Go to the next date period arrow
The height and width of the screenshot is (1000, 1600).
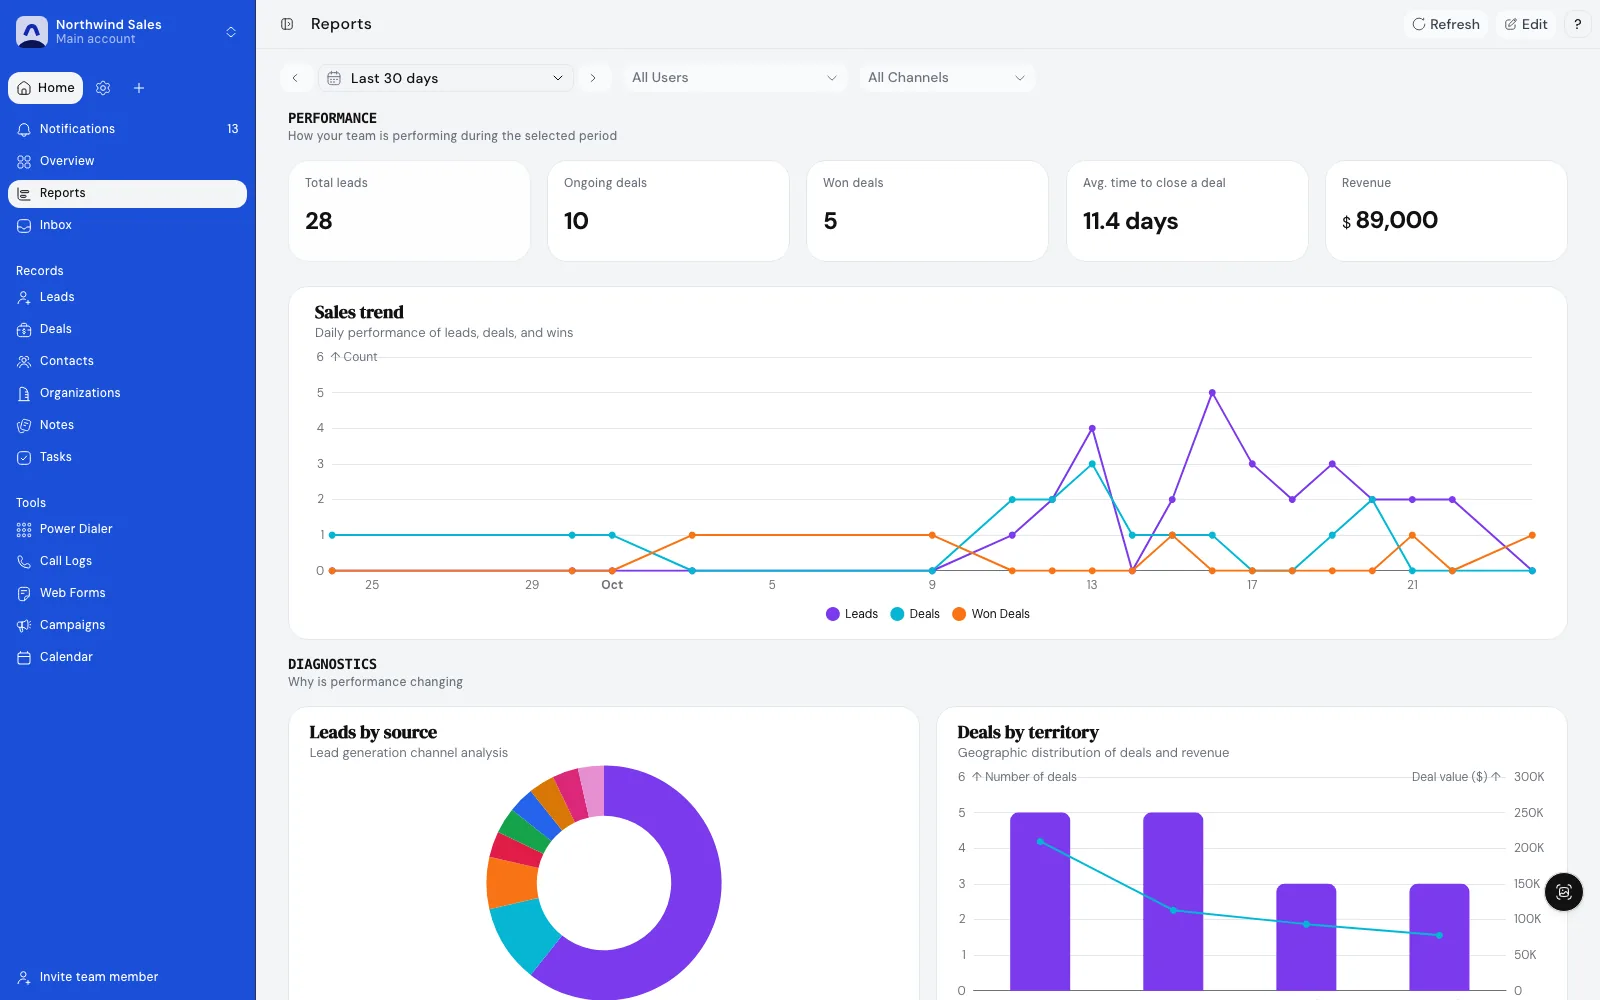pos(593,78)
